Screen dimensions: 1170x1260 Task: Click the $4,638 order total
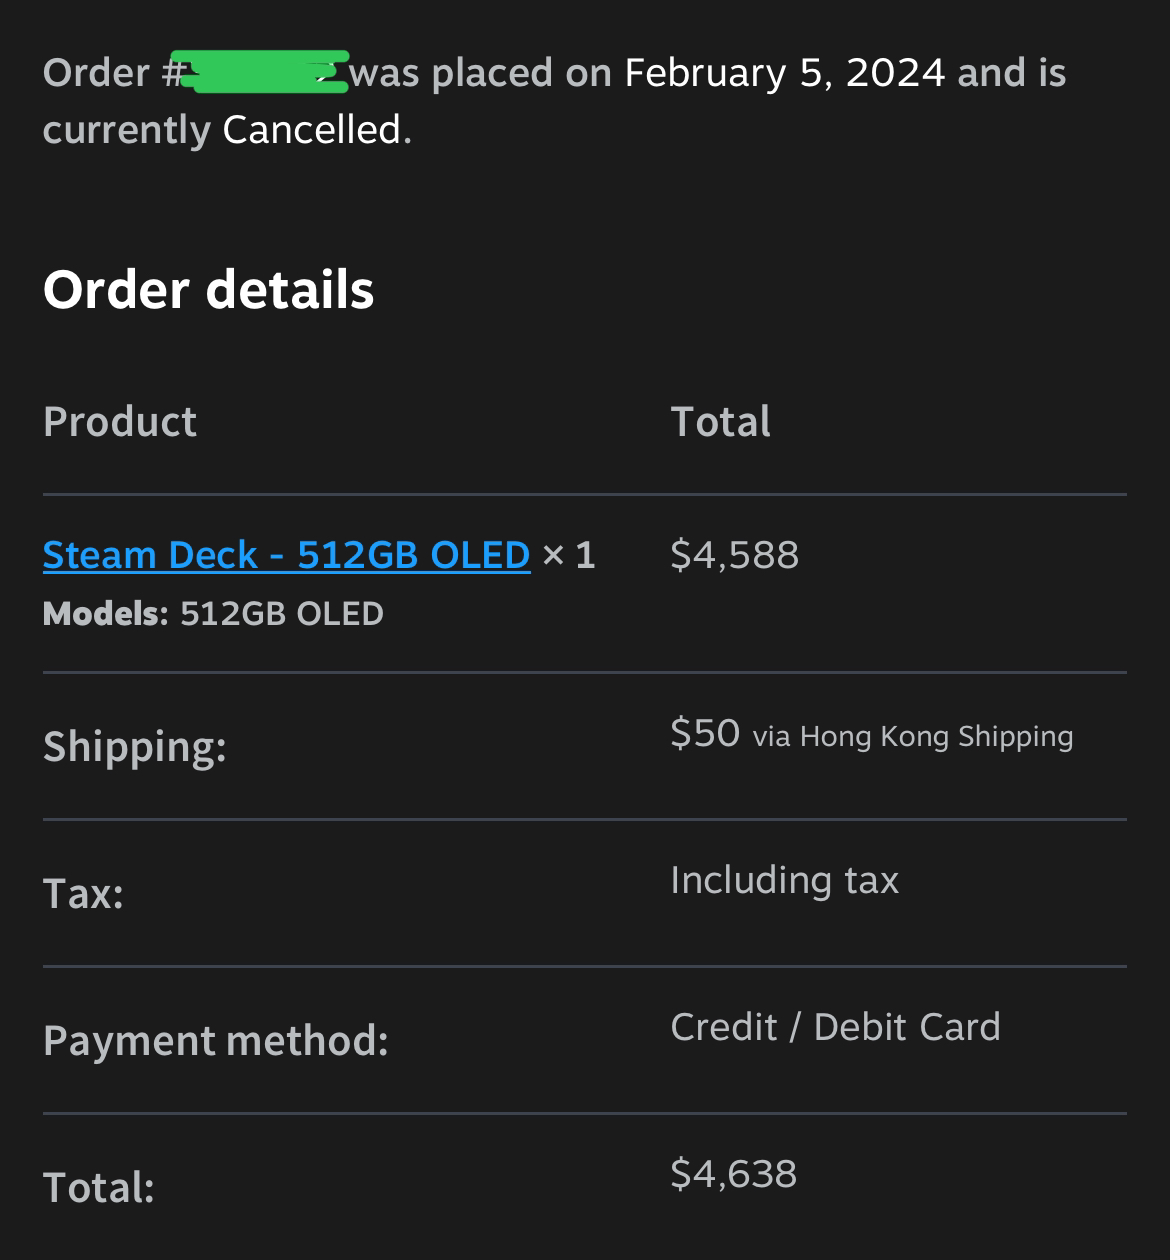click(x=734, y=1173)
